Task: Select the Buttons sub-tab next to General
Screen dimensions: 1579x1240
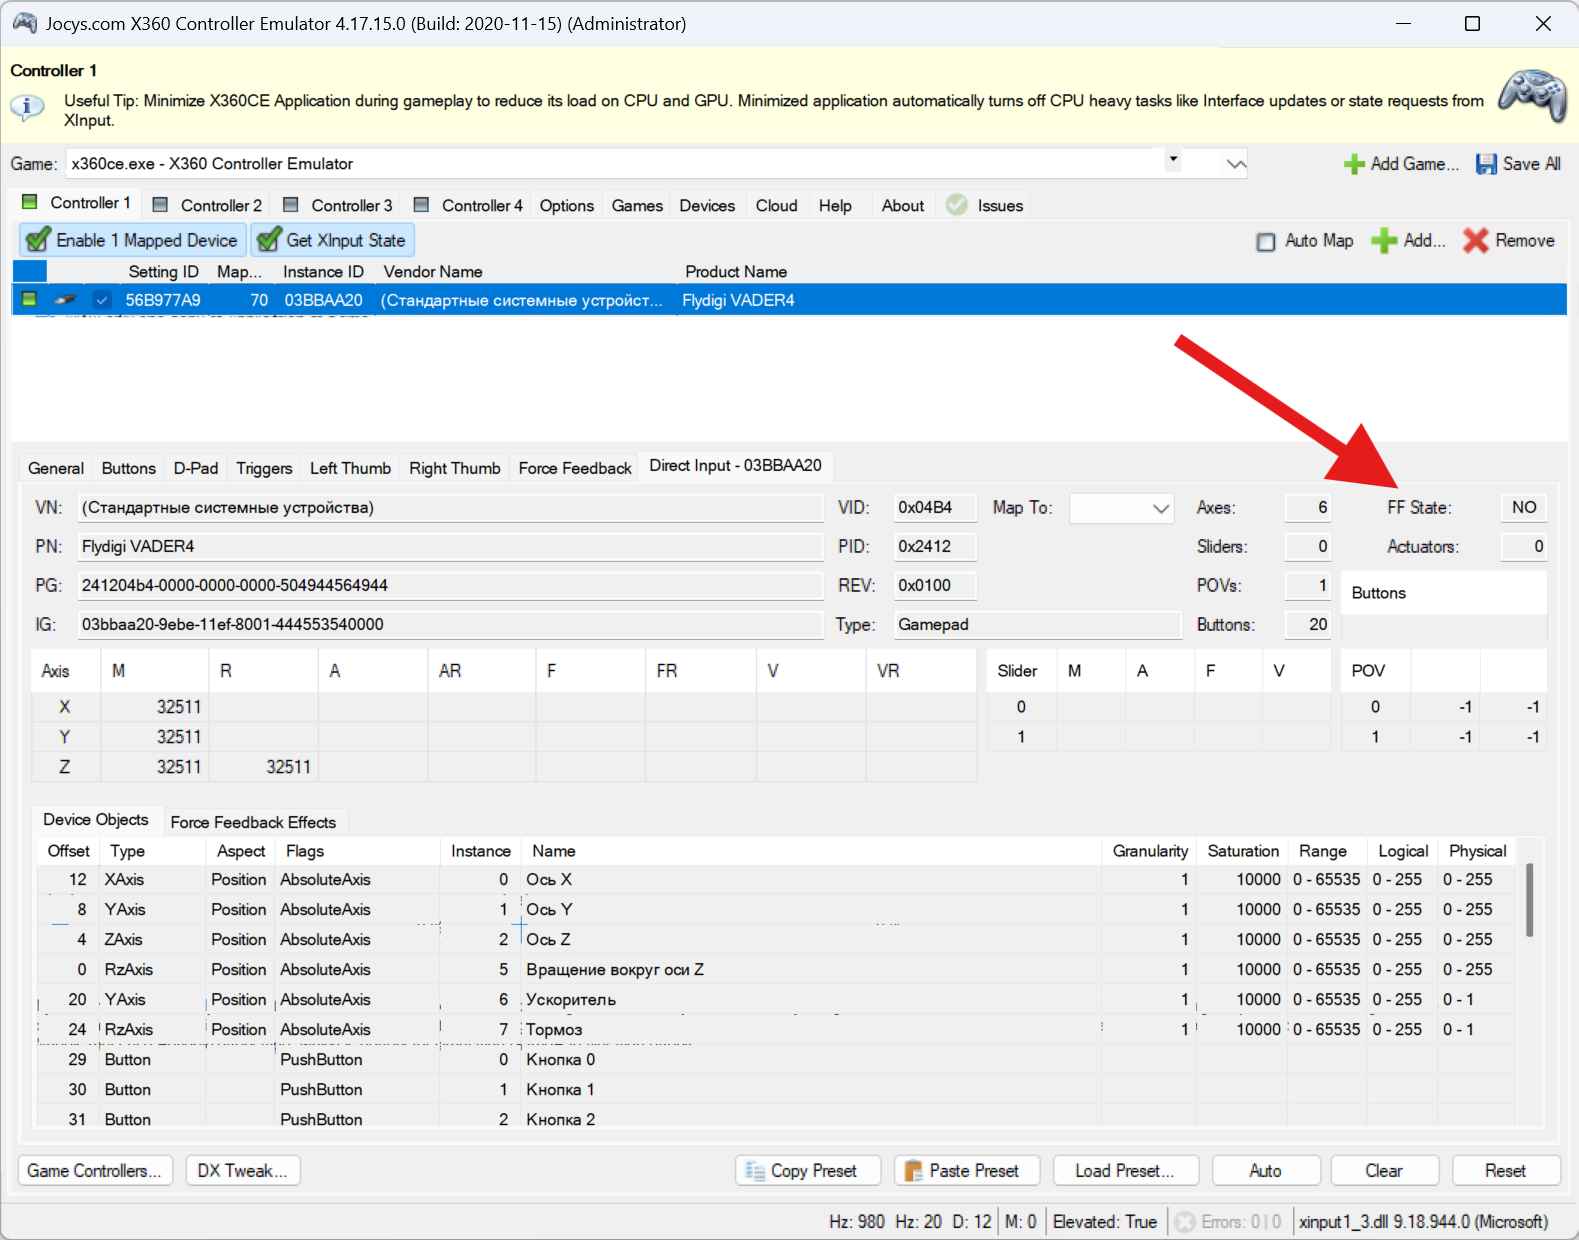Action: (x=129, y=468)
